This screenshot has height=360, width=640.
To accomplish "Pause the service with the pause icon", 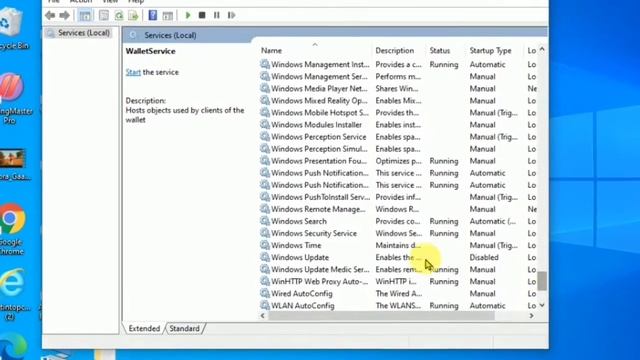I will [x=217, y=16].
